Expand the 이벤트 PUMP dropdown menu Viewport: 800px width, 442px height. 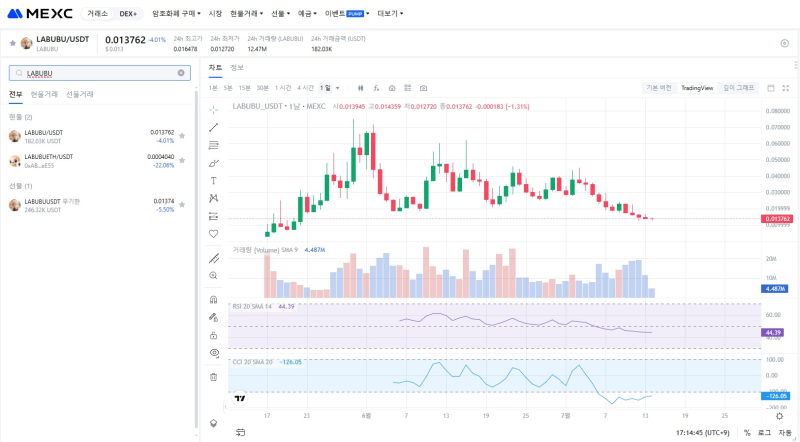point(347,14)
